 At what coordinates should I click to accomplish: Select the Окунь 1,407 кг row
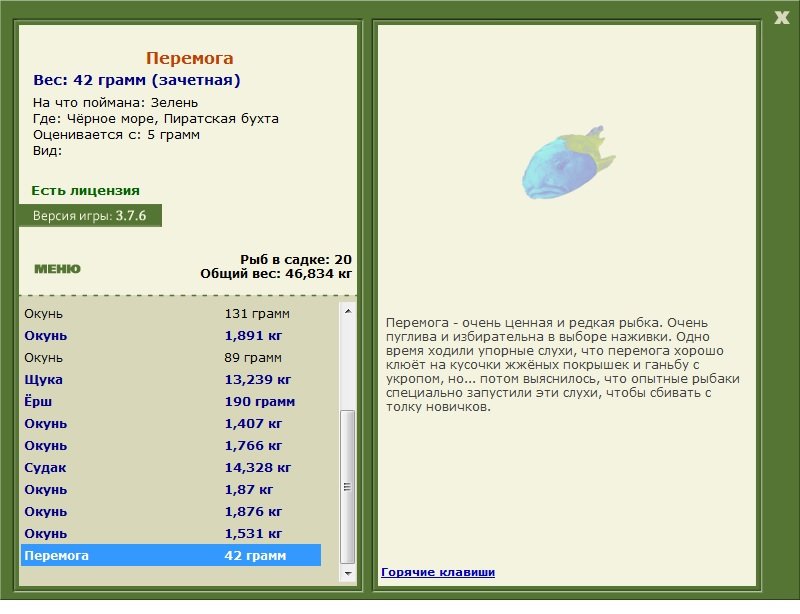(x=171, y=423)
